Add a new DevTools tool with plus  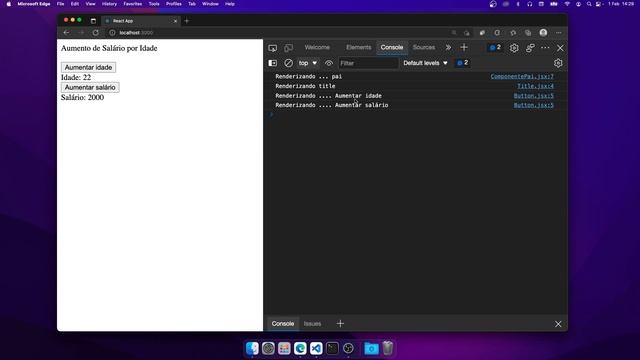tap(464, 47)
